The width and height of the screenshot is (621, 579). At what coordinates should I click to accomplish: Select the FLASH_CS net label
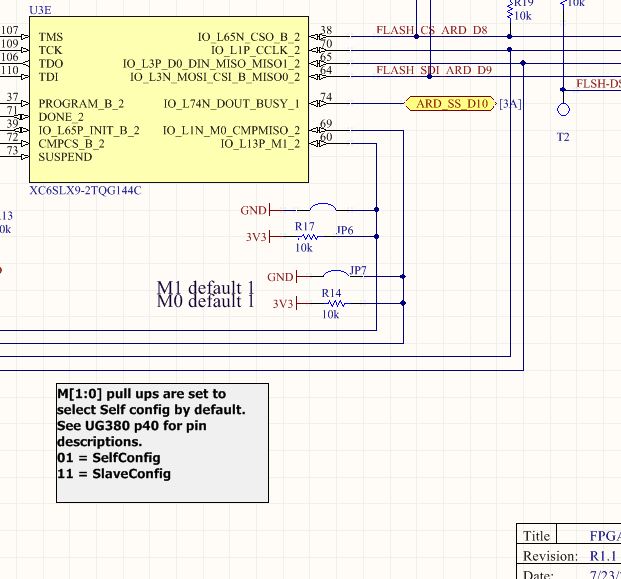point(405,30)
